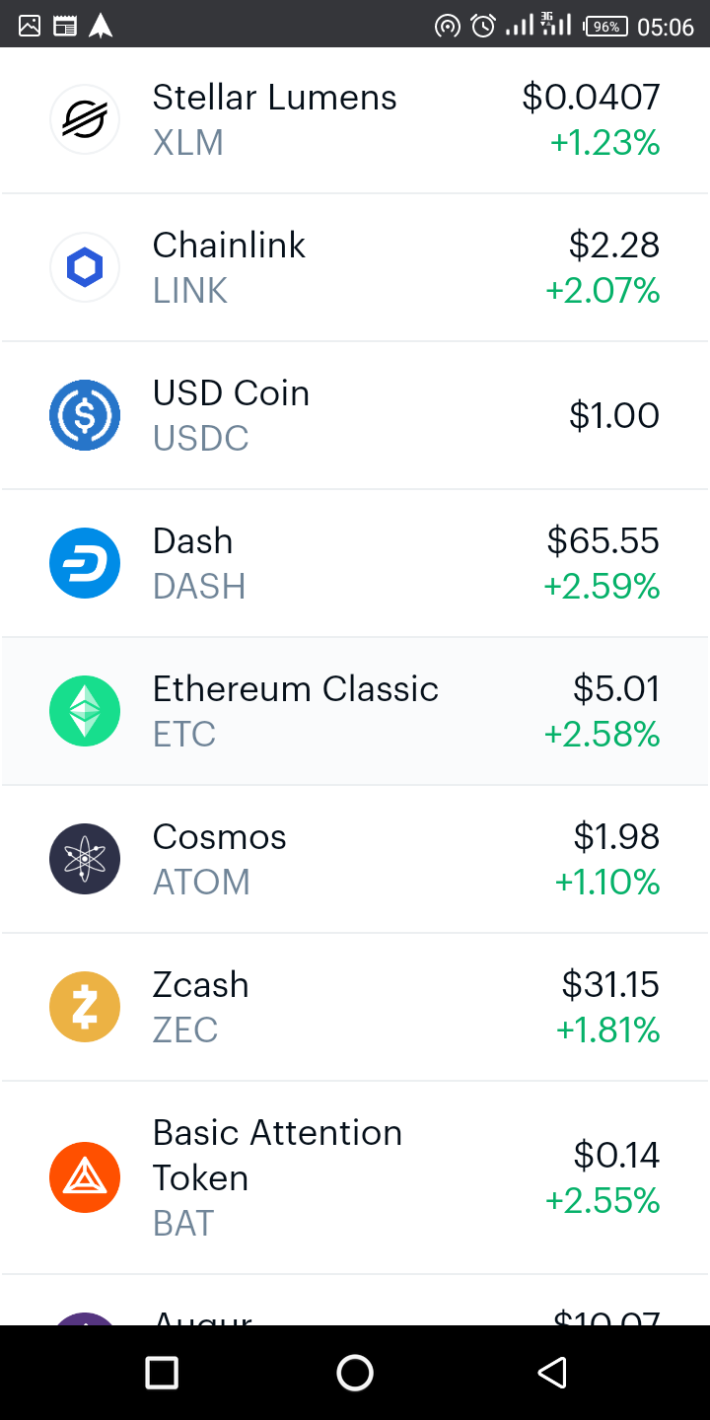Tap the Android back triangle button
This screenshot has width=710, height=1420.
coord(552,1372)
